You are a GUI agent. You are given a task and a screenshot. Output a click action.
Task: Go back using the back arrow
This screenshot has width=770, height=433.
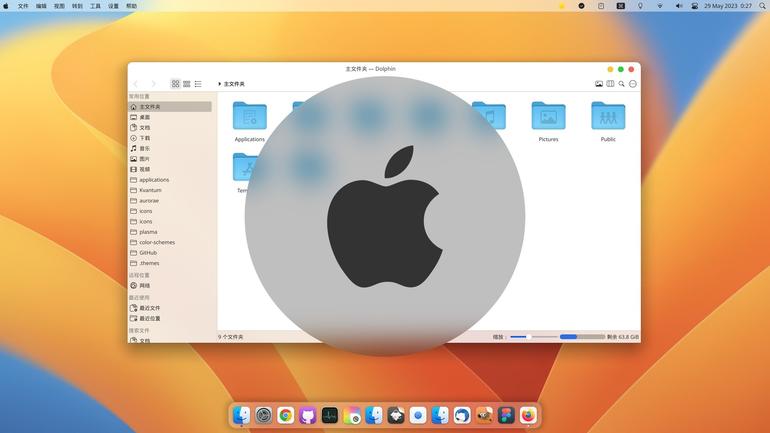136,84
